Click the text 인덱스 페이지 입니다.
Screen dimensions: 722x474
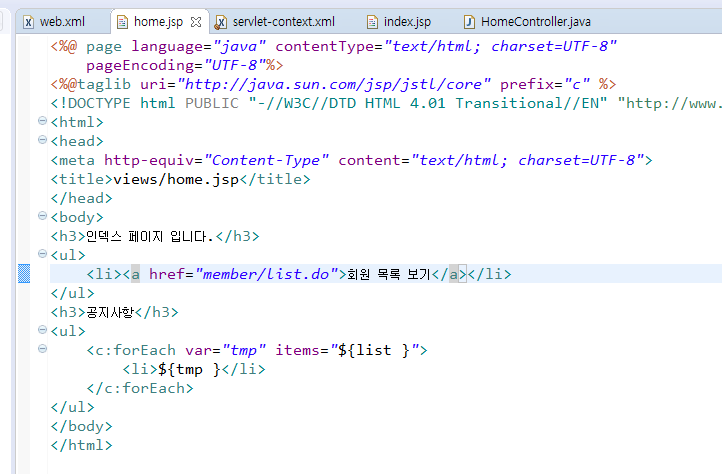pyautogui.click(x=149, y=236)
